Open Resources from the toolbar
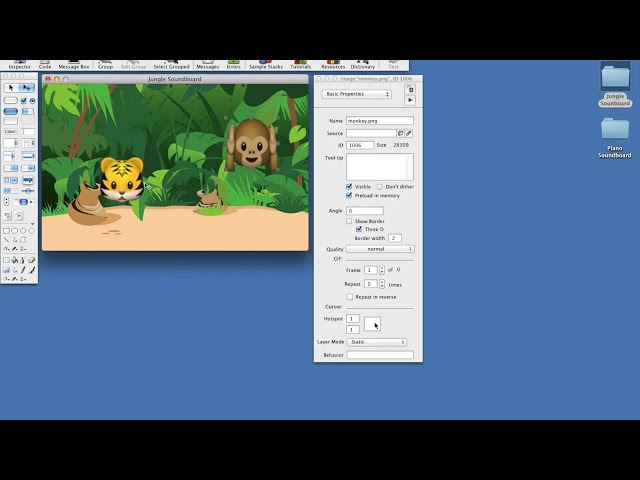 (333, 65)
